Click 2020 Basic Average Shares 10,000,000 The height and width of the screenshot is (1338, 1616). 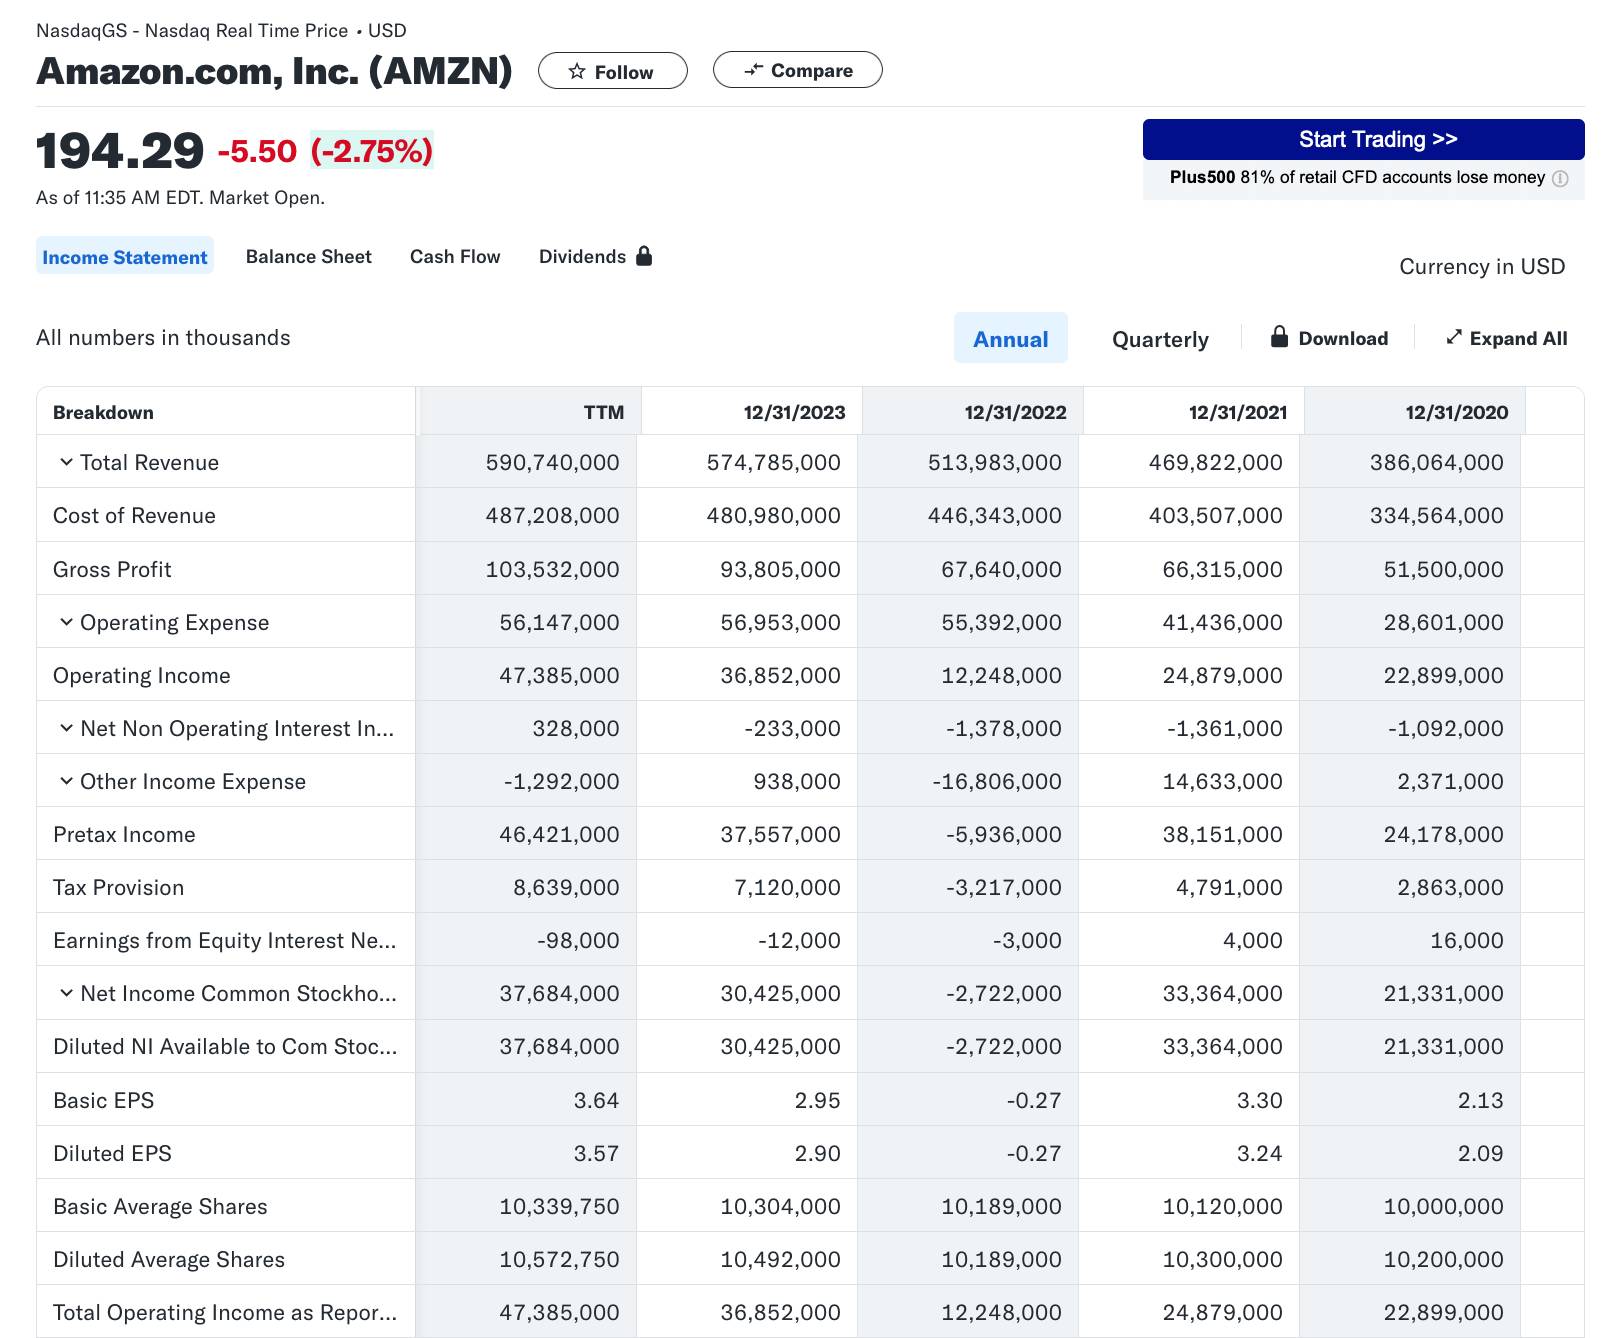1443,1206
